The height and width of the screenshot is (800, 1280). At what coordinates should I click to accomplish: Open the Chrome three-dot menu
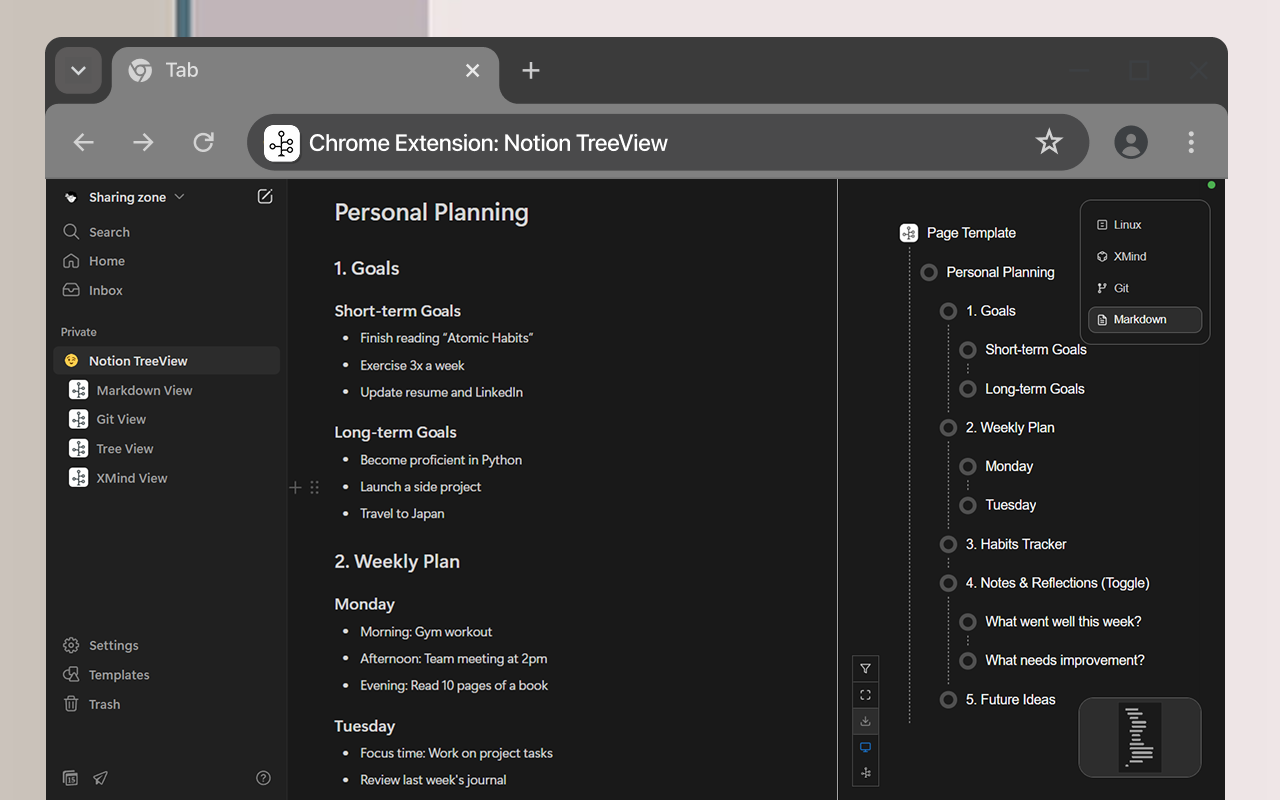click(x=1191, y=142)
